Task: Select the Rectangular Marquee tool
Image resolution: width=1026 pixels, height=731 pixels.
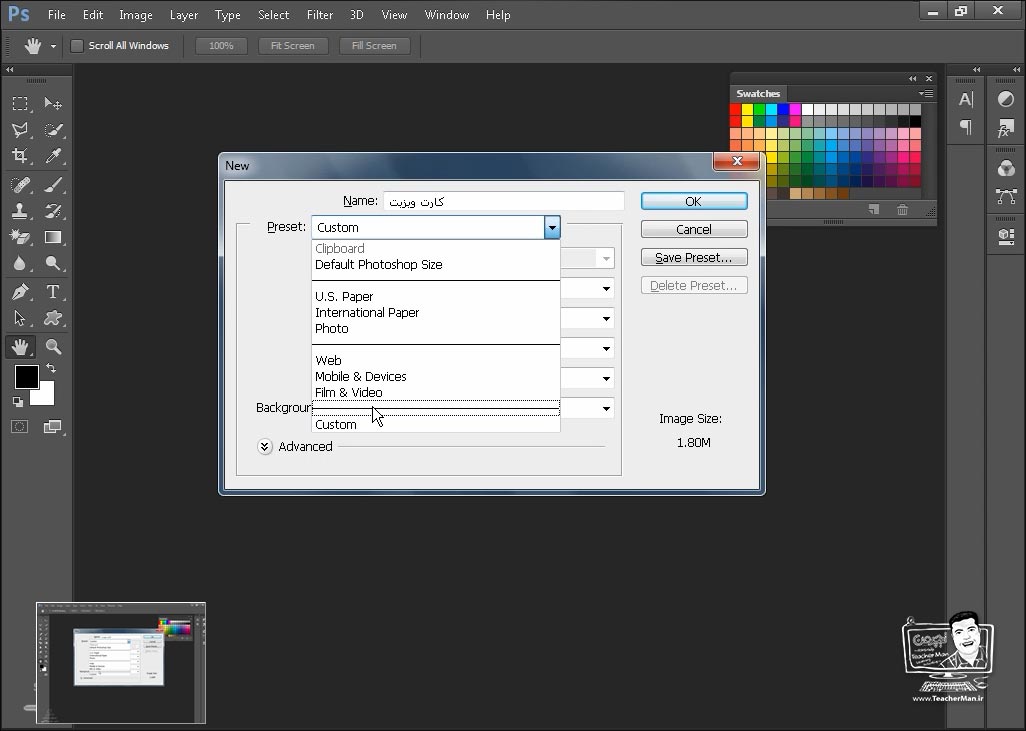Action: pyautogui.click(x=20, y=103)
